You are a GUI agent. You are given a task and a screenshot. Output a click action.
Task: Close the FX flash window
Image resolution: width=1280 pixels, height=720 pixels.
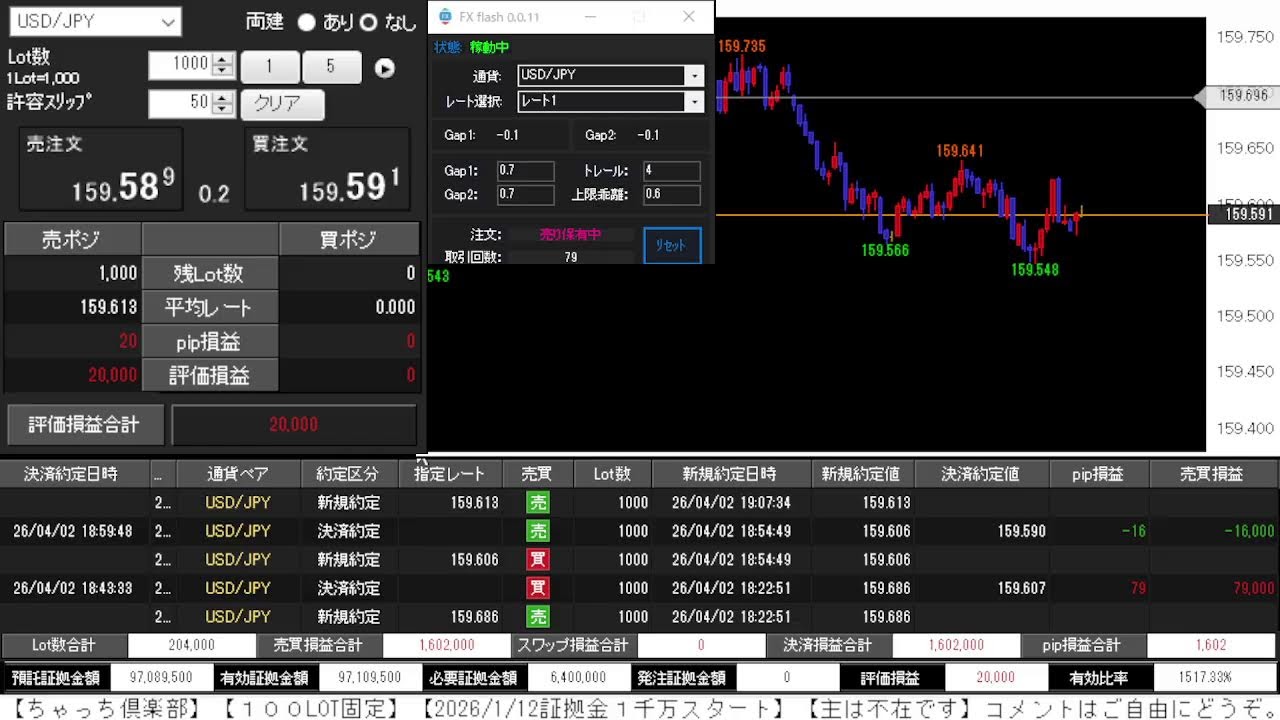tap(688, 17)
